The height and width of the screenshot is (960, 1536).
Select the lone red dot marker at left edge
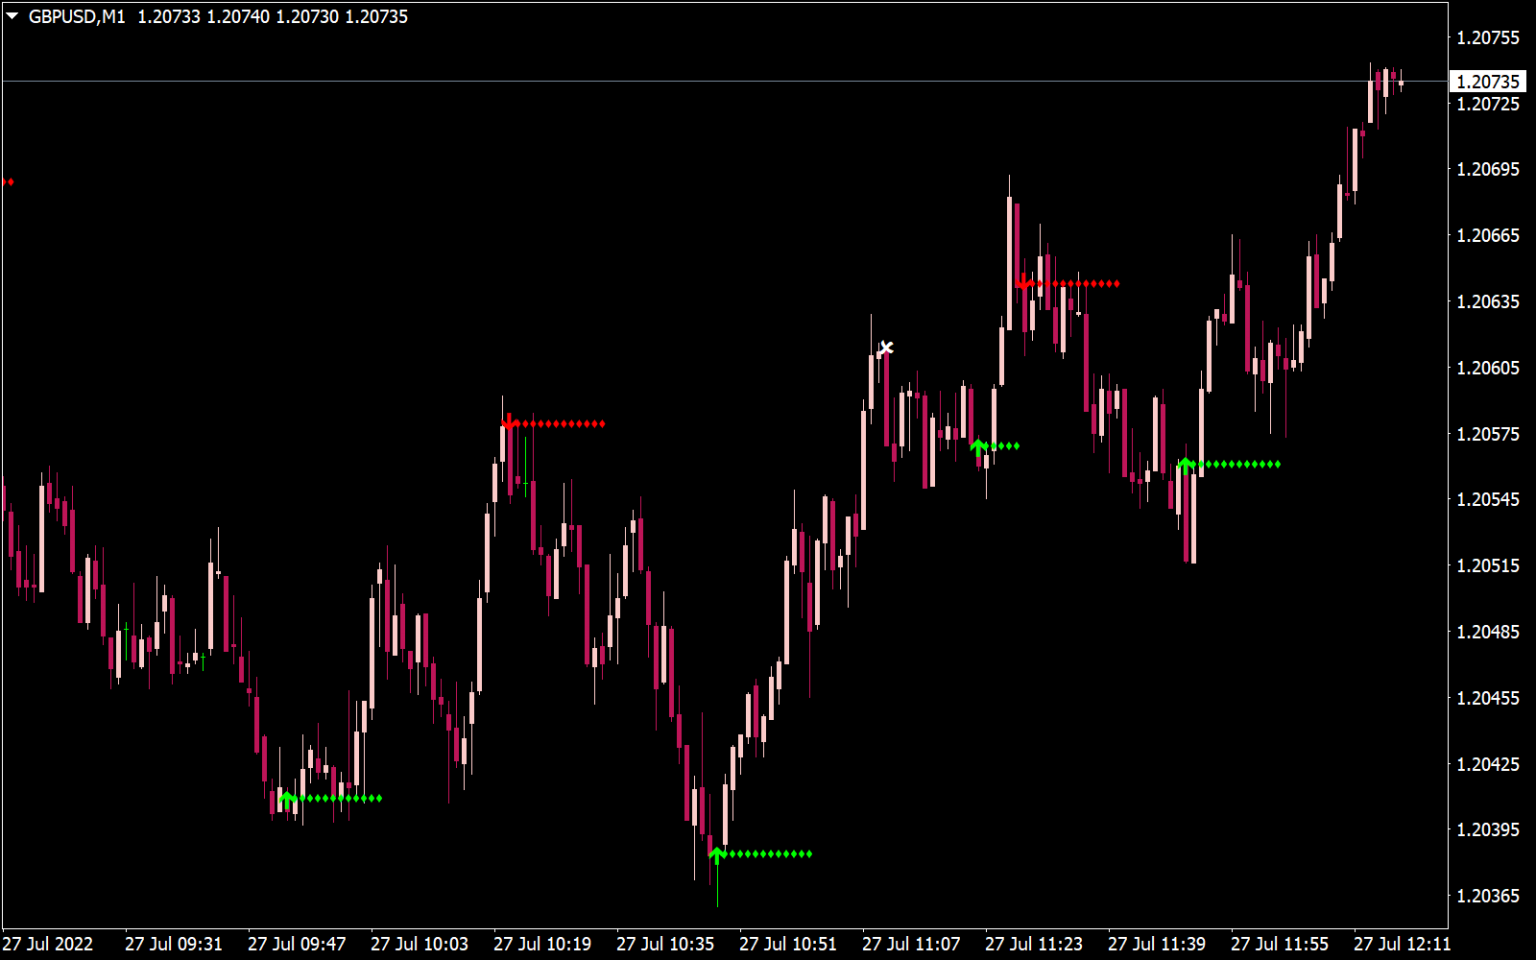pos(10,181)
